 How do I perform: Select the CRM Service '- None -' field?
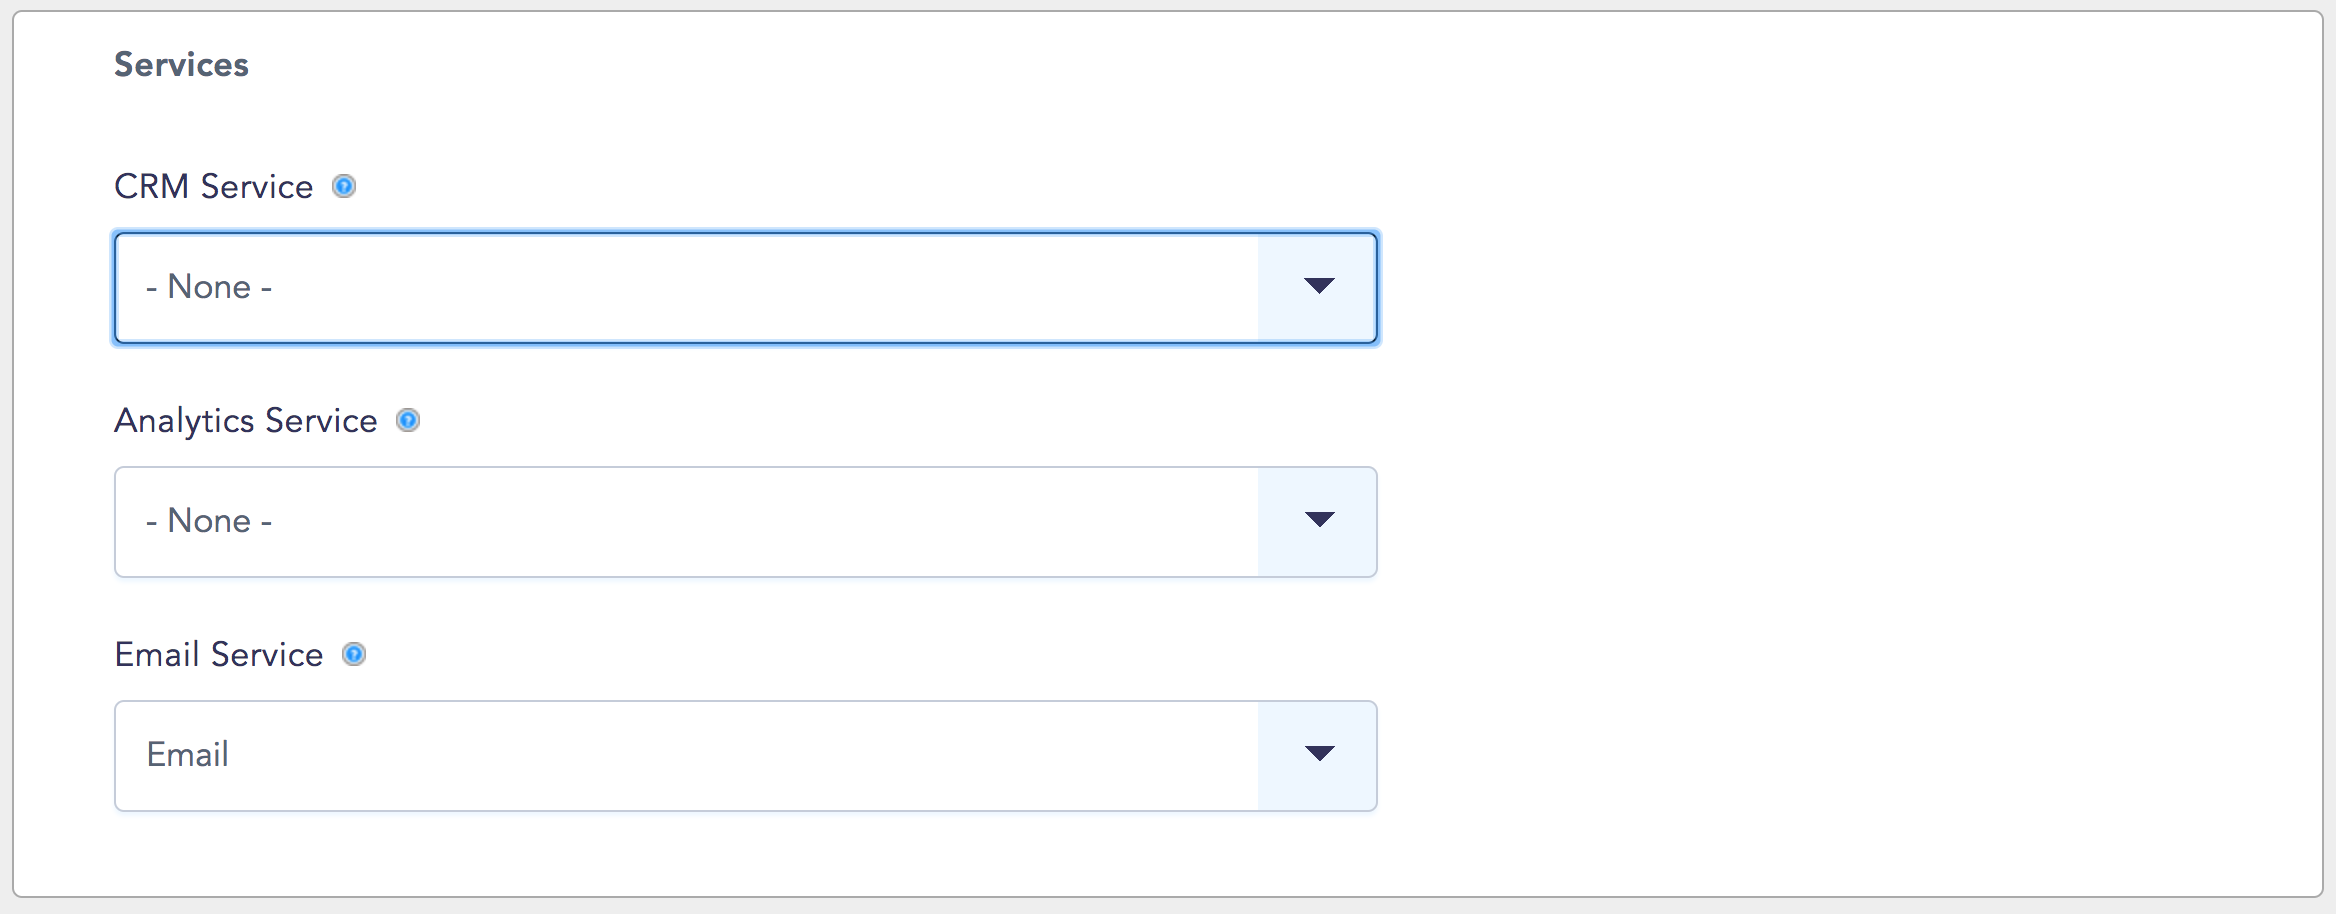point(746,288)
